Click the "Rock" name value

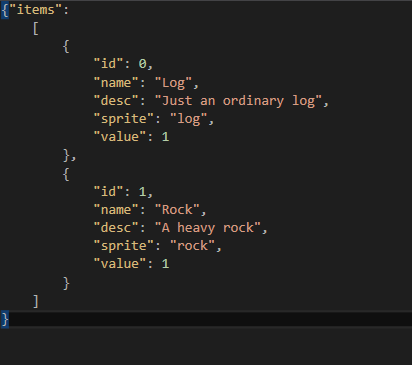pos(177,210)
